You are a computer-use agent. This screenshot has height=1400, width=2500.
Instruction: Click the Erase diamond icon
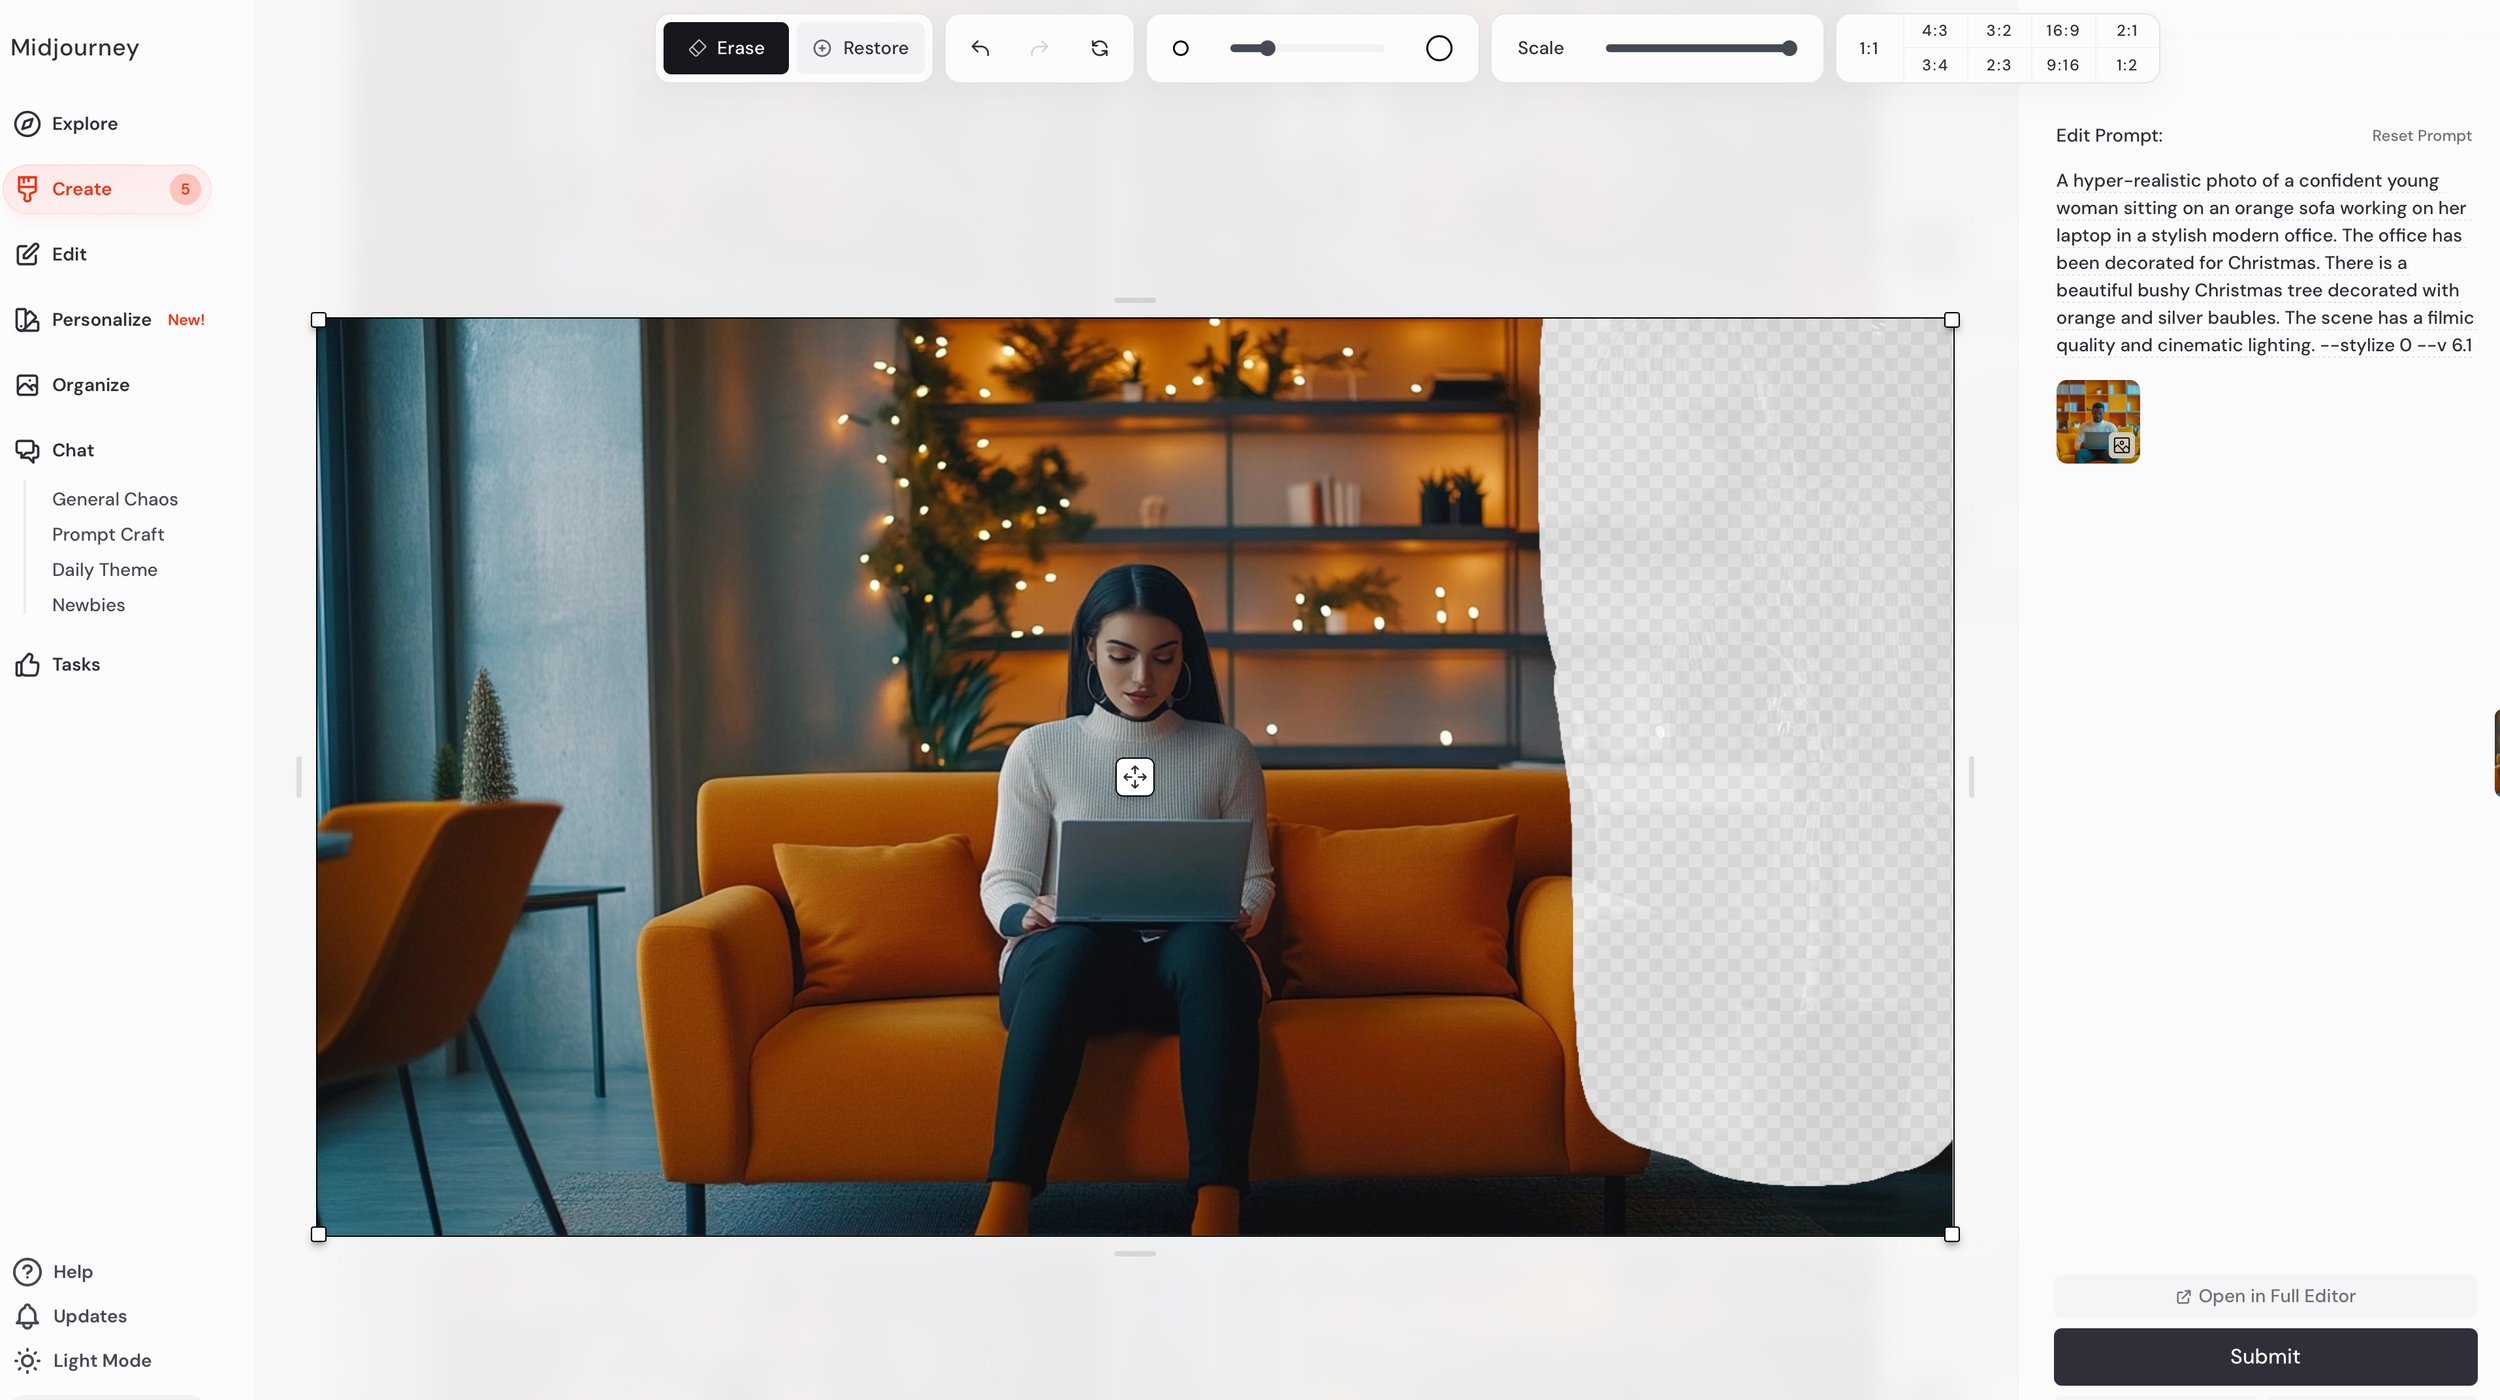[x=698, y=48]
